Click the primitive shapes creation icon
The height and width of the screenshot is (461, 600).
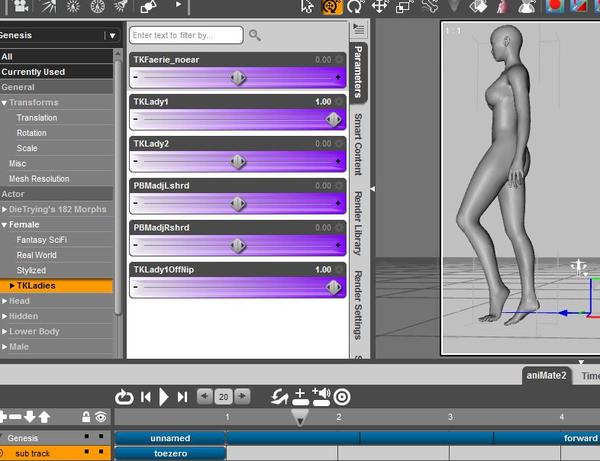[x=148, y=6]
